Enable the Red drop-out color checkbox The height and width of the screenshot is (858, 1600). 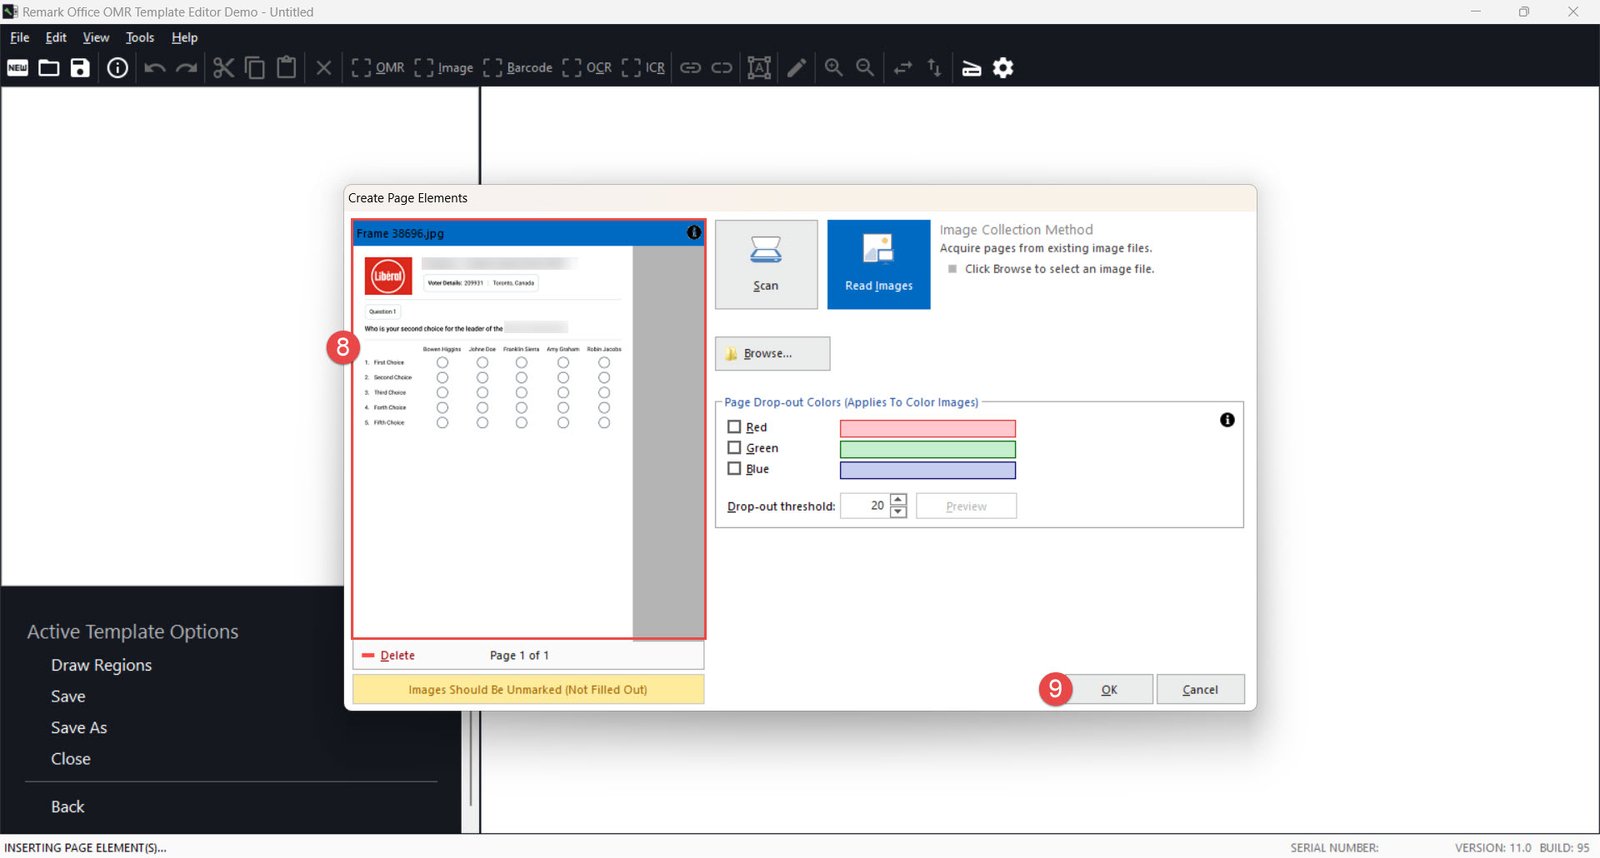click(734, 427)
